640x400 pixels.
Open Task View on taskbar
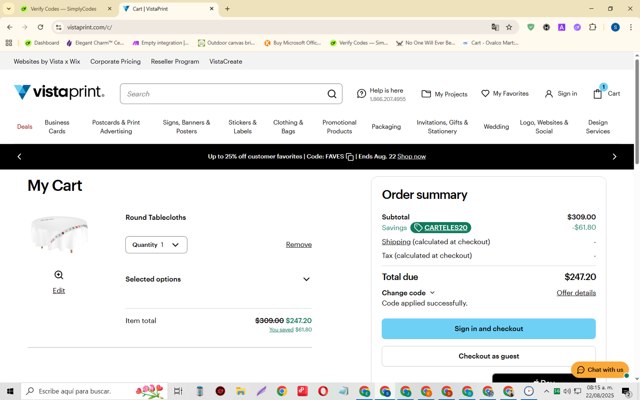(x=178, y=391)
